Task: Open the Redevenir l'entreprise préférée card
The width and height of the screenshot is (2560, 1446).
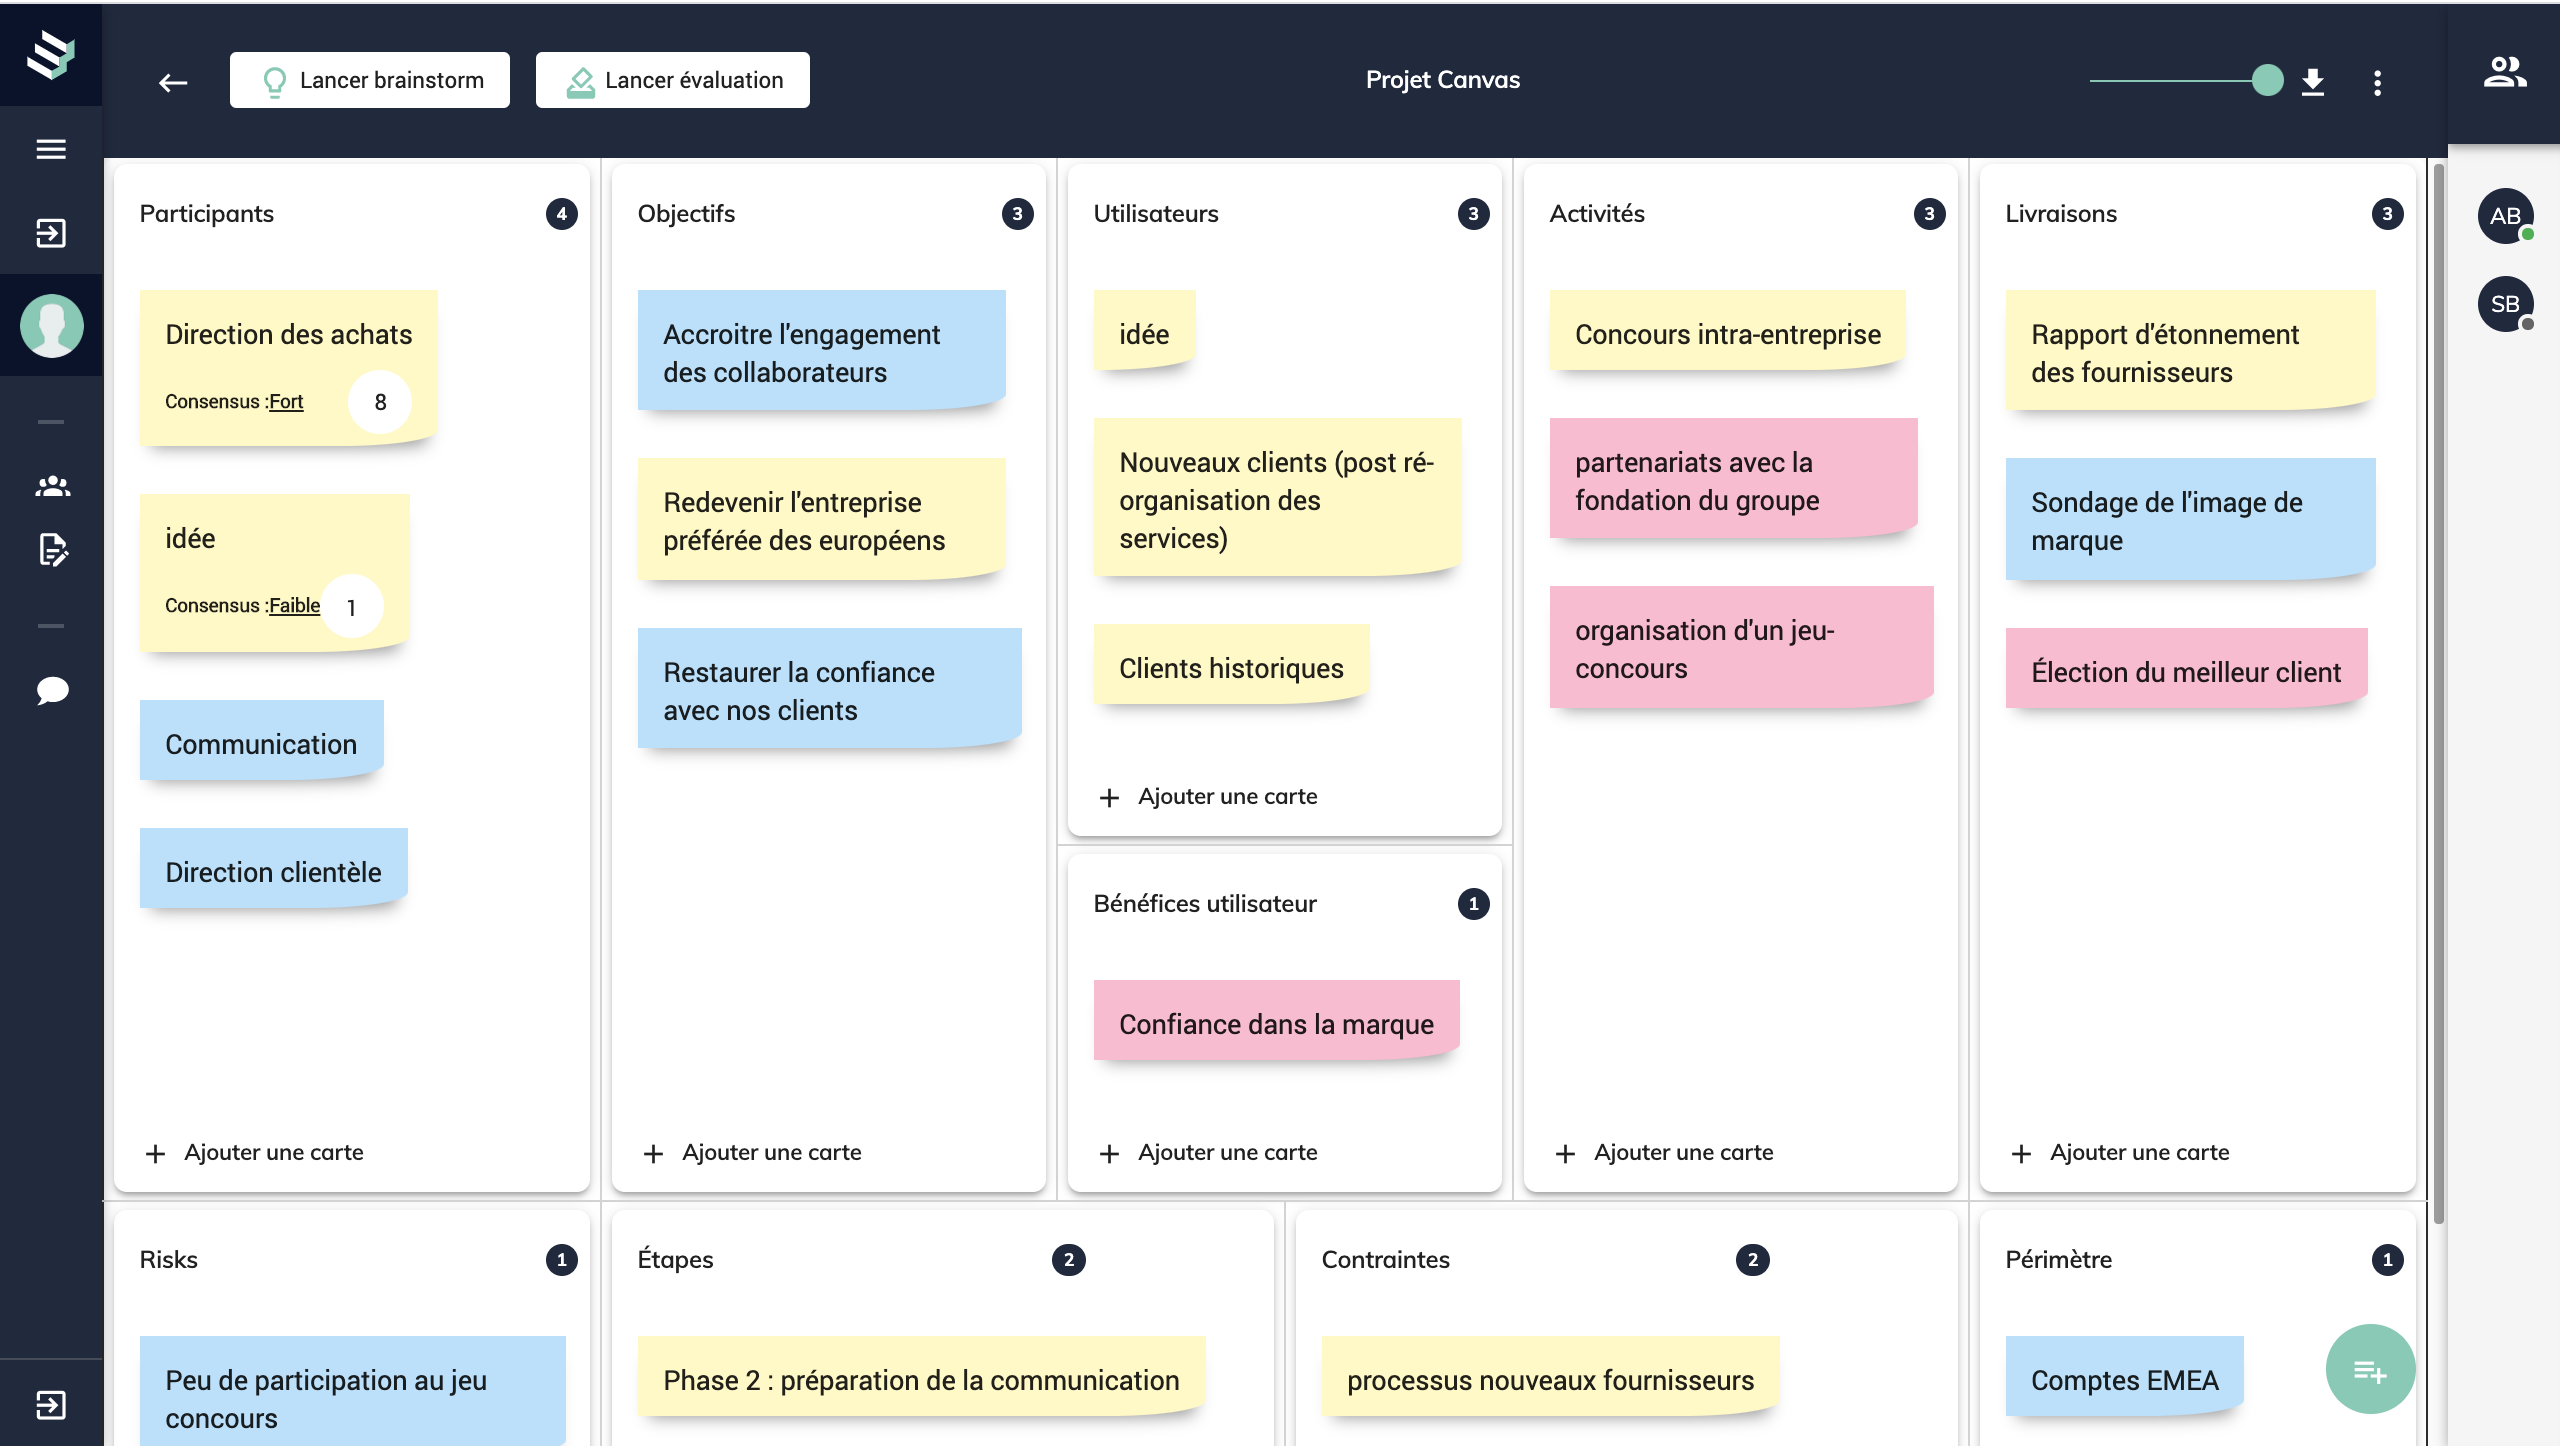Action: (822, 518)
